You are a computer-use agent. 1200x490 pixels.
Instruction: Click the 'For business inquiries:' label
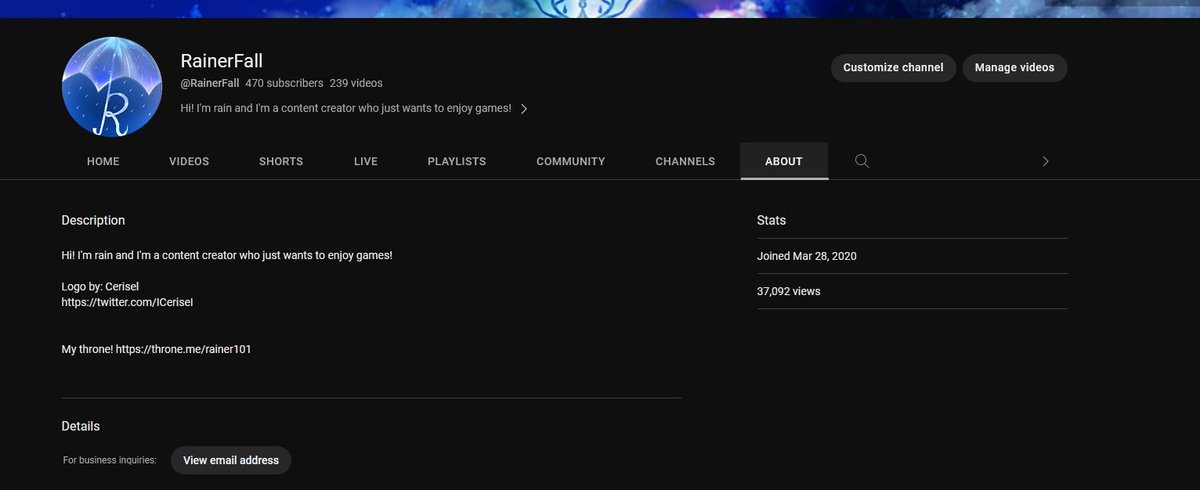[x=110, y=460]
